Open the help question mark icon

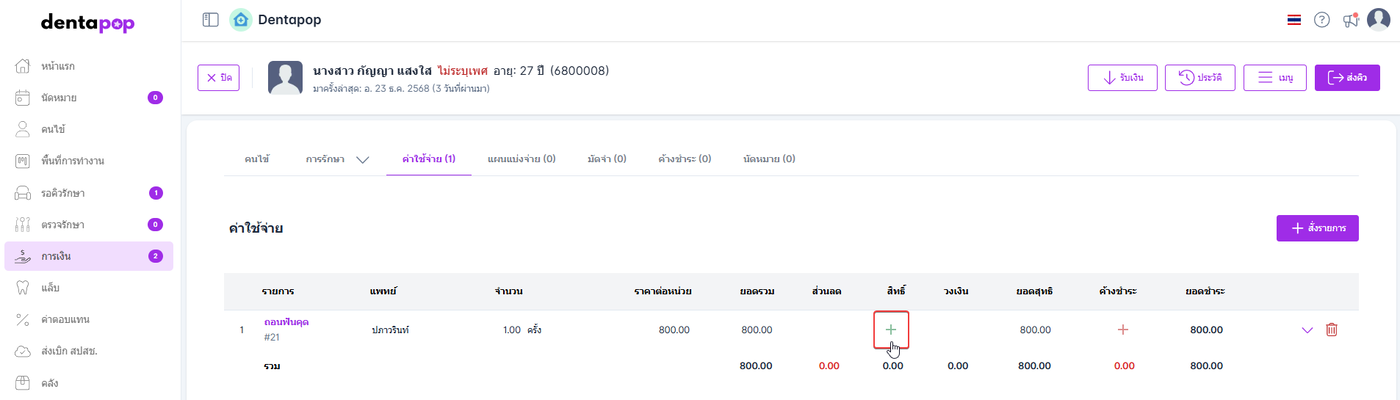pyautogui.click(x=1322, y=19)
